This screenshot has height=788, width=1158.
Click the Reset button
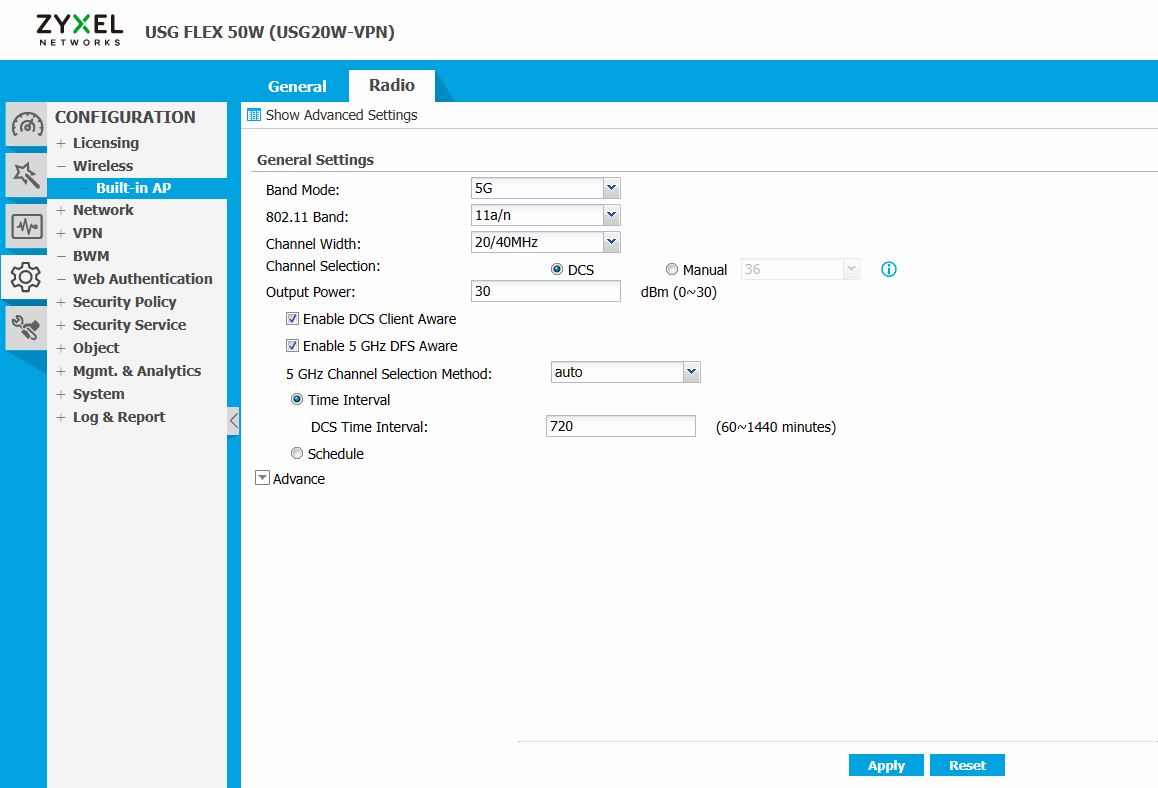967,765
